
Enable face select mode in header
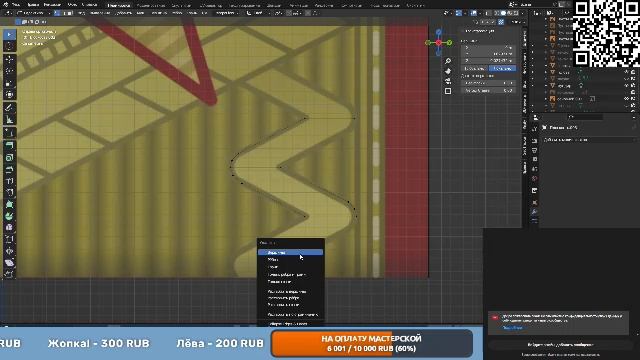[70, 13]
